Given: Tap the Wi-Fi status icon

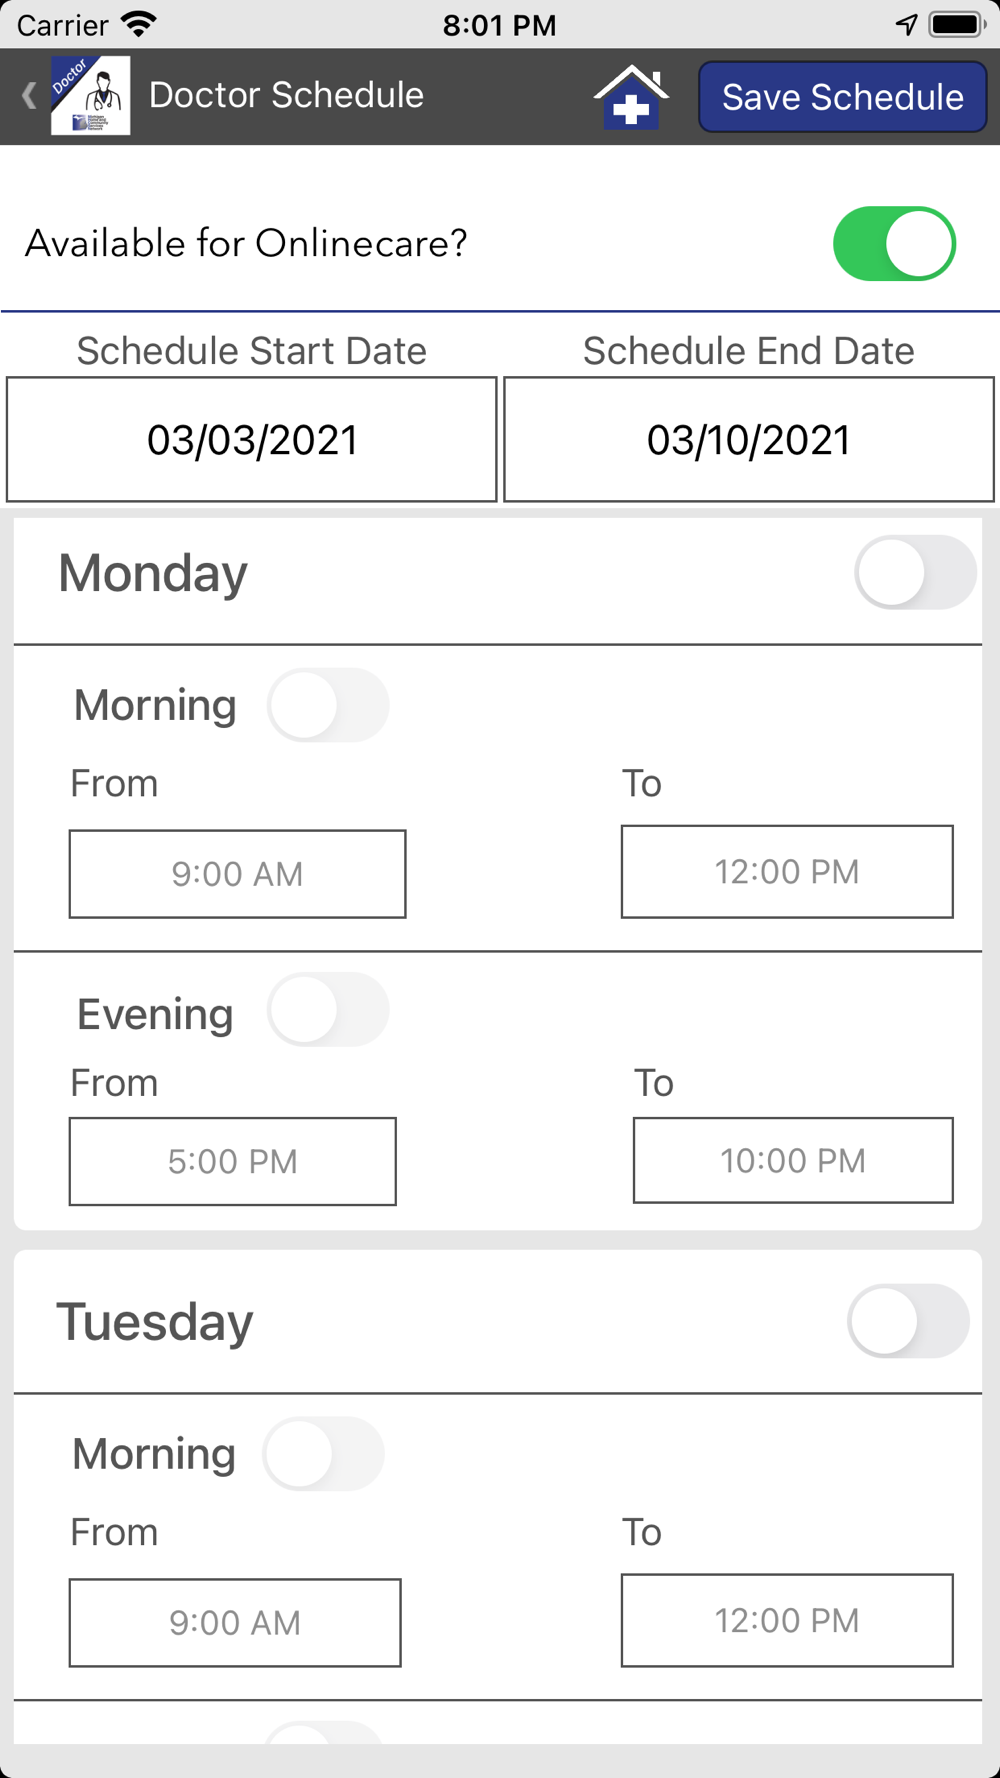Looking at the screenshot, I should tap(139, 24).
